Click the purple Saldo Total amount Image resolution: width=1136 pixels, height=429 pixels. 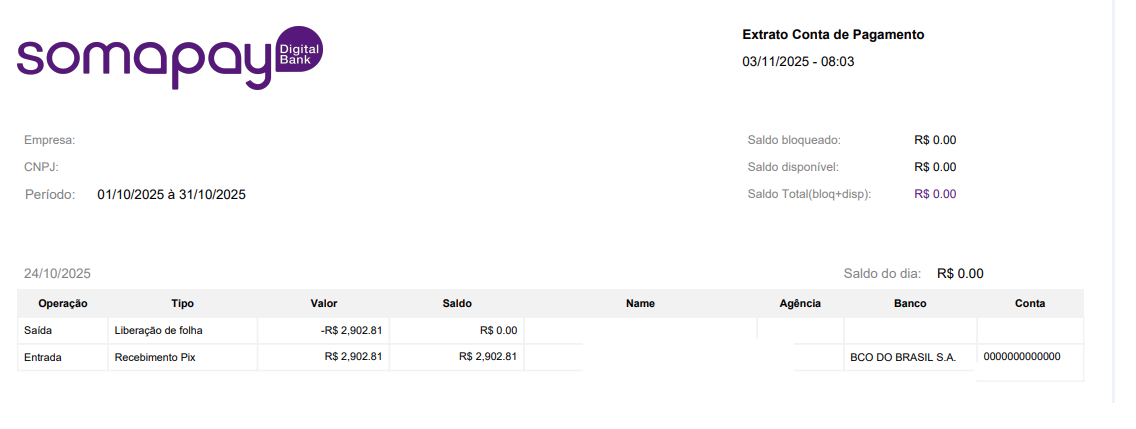coord(935,194)
